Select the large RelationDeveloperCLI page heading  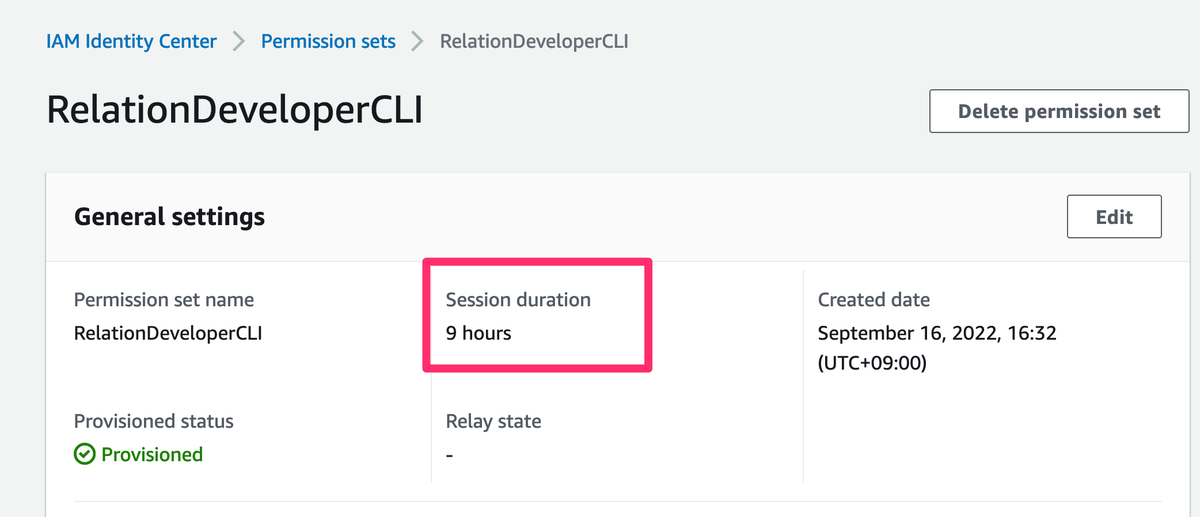pos(234,110)
